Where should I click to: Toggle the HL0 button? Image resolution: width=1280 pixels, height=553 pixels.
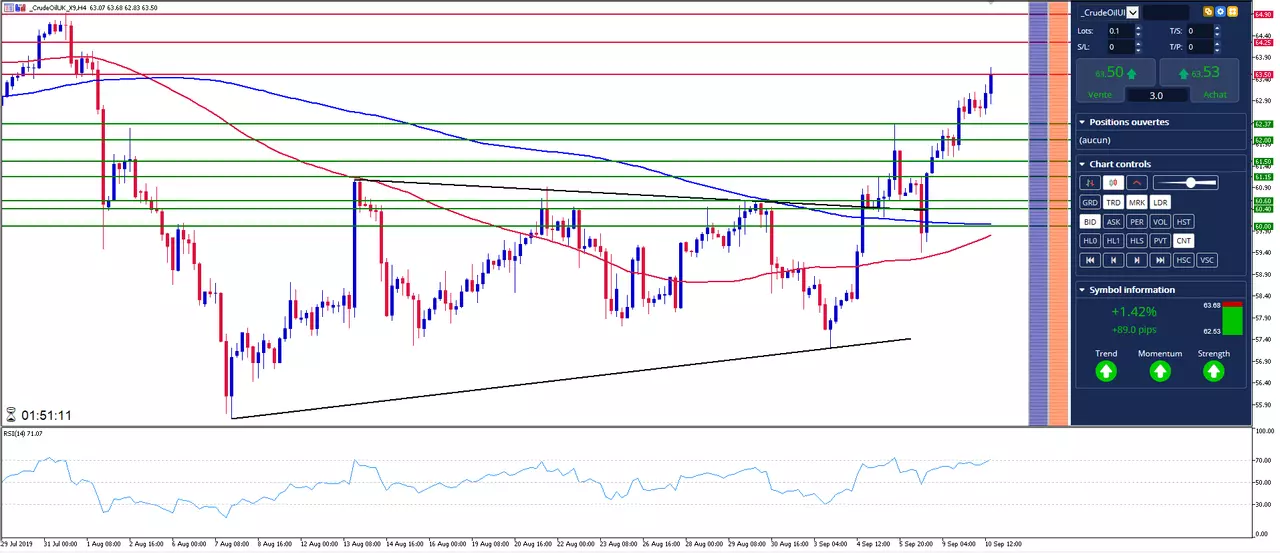pos(1090,241)
